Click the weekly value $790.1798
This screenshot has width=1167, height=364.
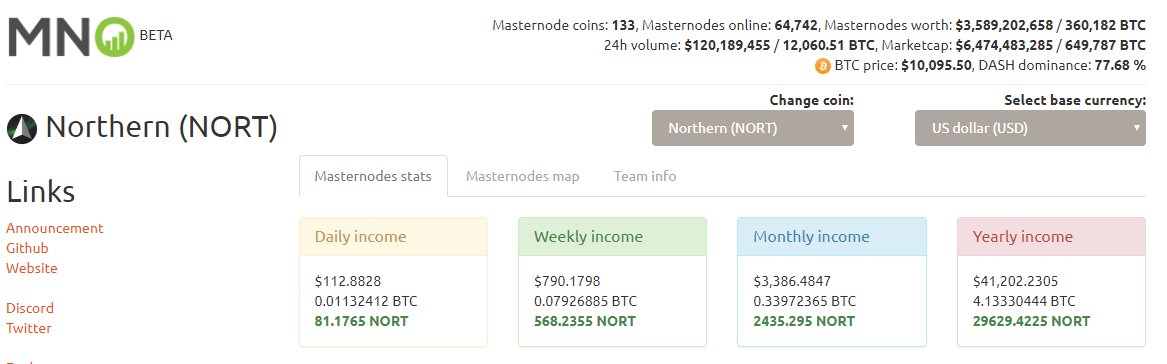pos(567,281)
